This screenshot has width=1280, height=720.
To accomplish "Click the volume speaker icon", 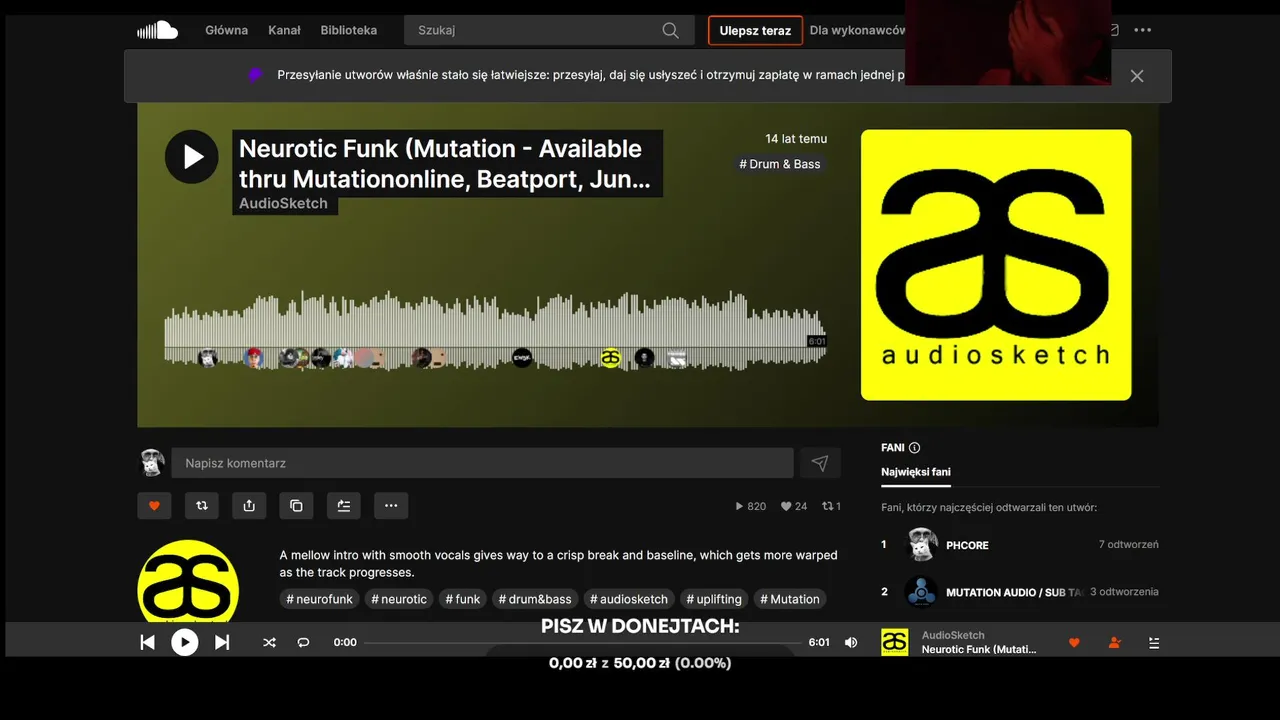I will (x=851, y=642).
